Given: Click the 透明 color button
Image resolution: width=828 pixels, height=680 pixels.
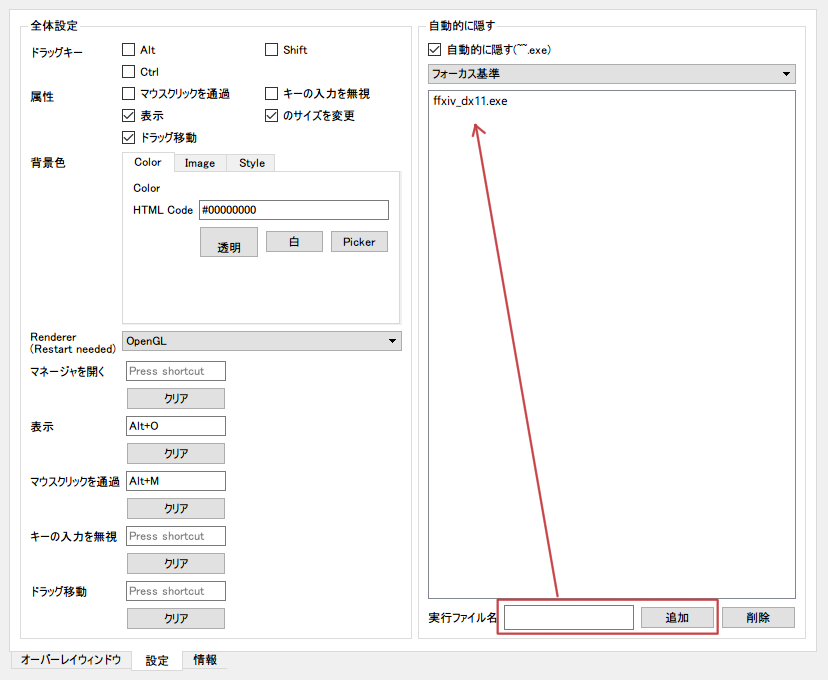Looking at the screenshot, I should [x=229, y=242].
